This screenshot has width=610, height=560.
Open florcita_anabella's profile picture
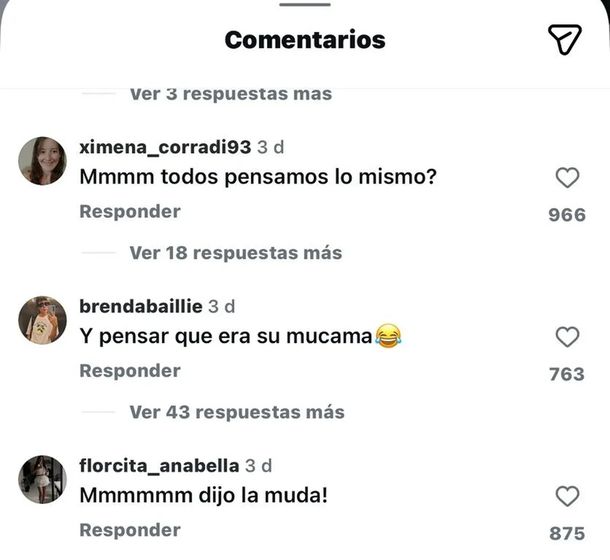pos(42,479)
